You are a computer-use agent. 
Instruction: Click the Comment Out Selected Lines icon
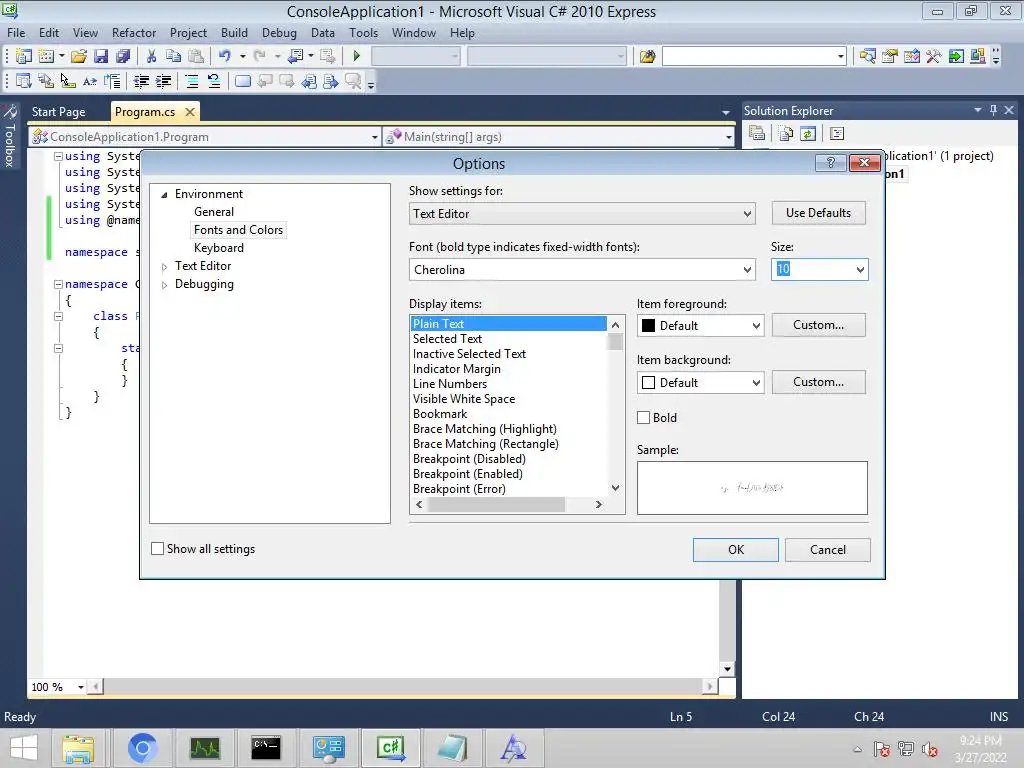[x=192, y=82]
